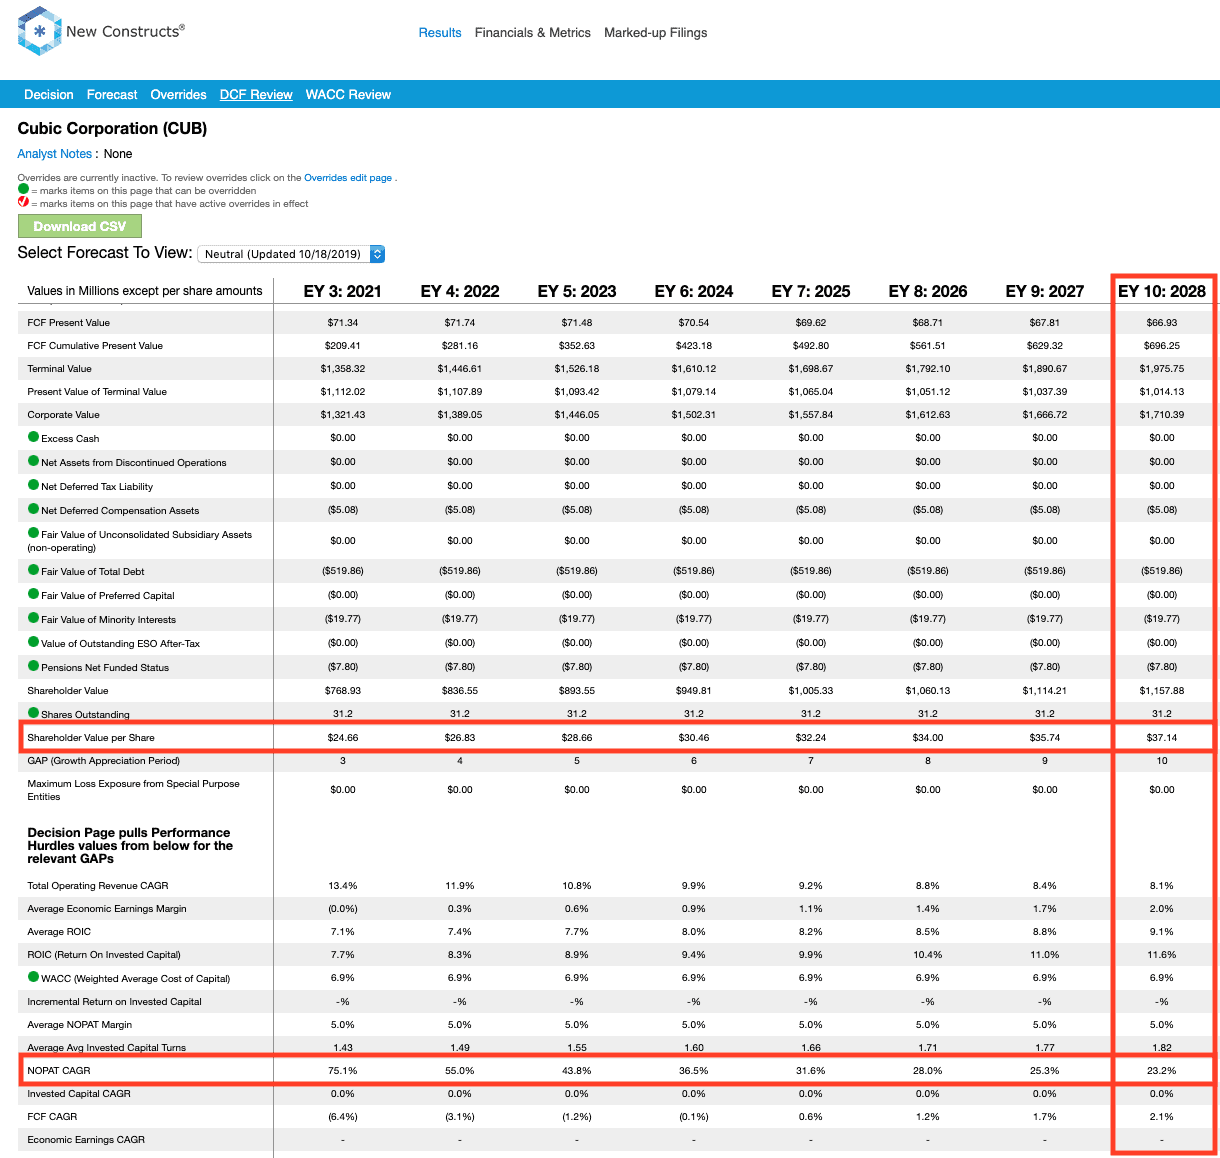The image size is (1220, 1158).
Task: Click the New Constructs logo icon
Action: 39,31
